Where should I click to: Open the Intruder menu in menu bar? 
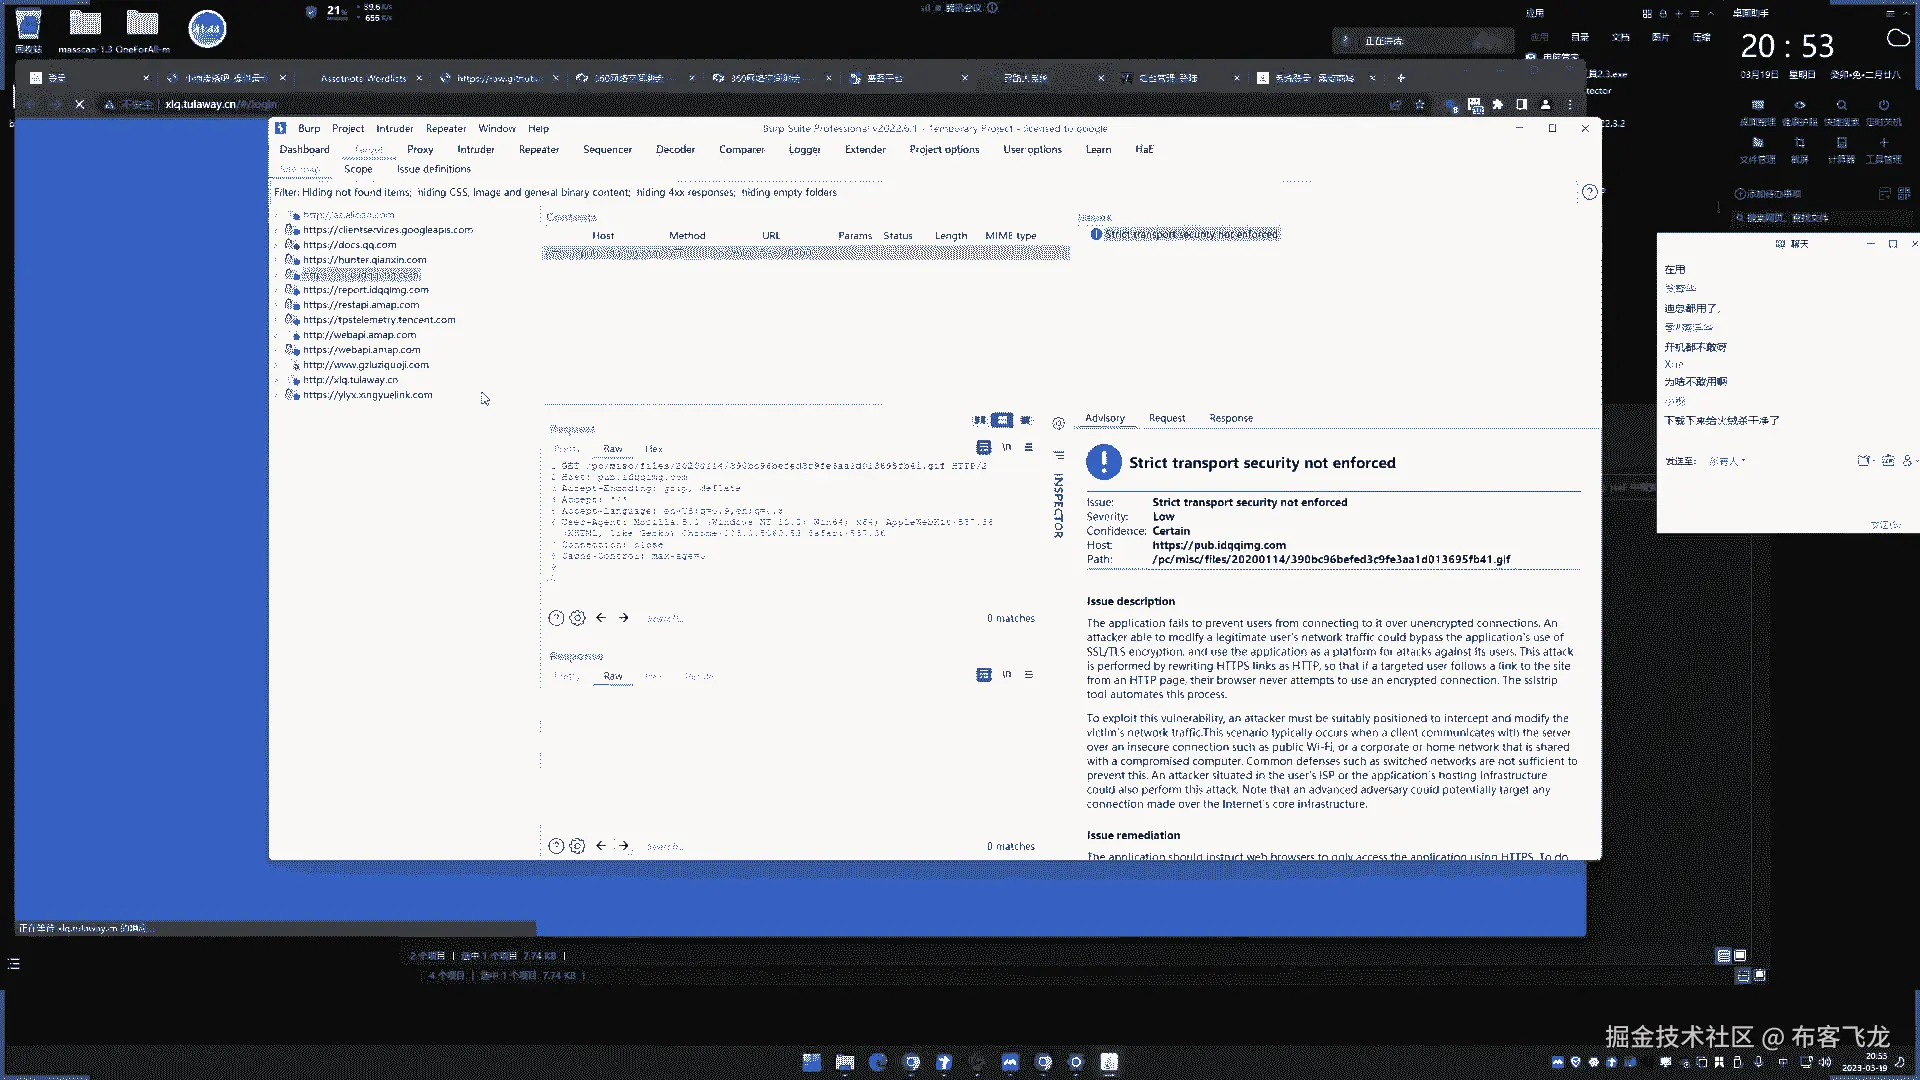394,128
